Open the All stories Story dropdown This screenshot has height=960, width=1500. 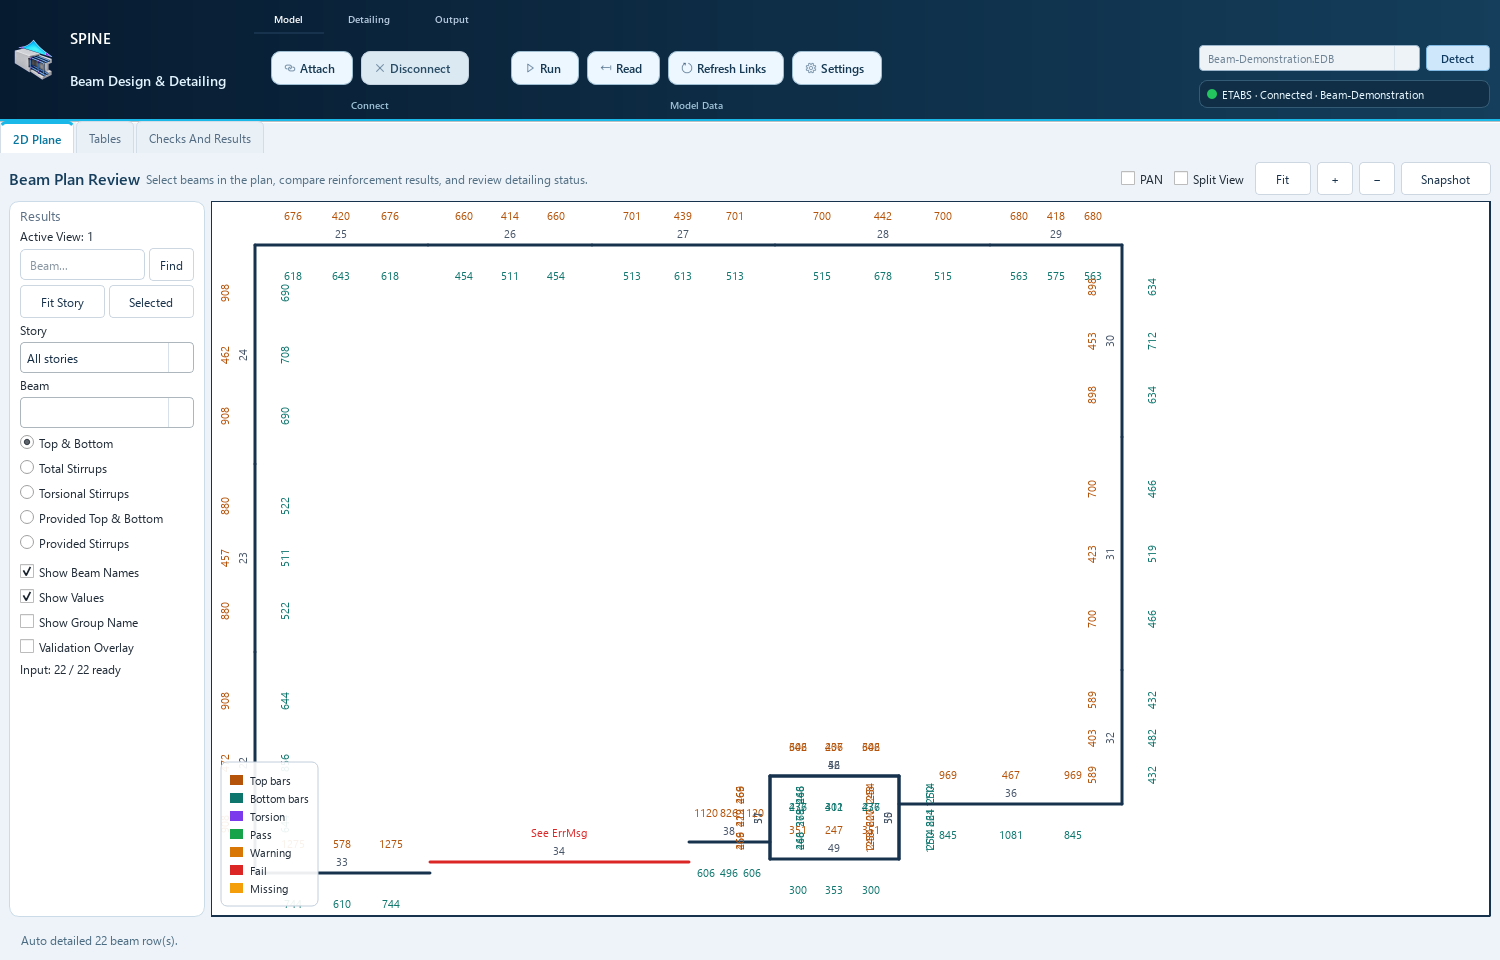pos(107,358)
